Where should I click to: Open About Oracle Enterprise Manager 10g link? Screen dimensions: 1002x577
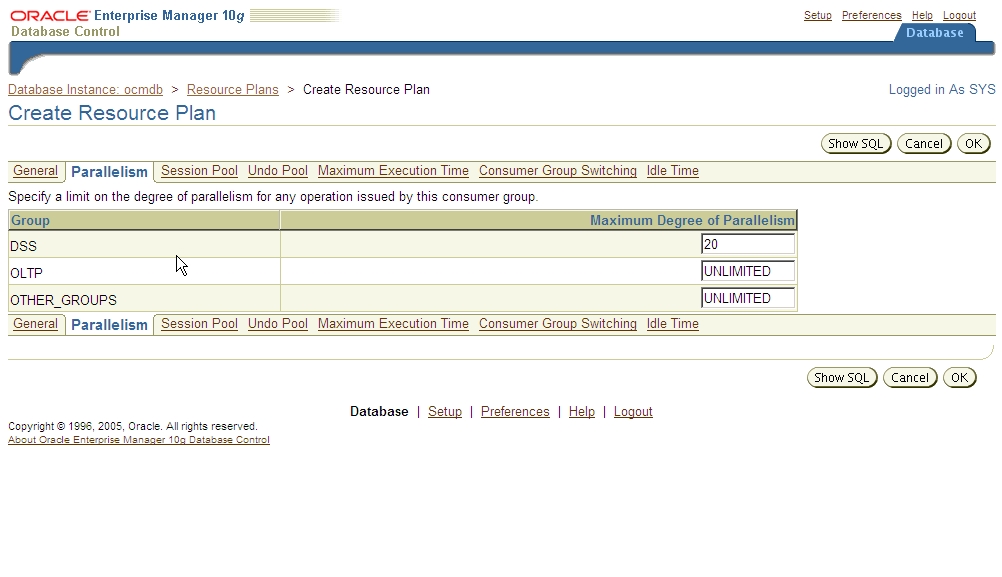pyautogui.click(x=139, y=440)
